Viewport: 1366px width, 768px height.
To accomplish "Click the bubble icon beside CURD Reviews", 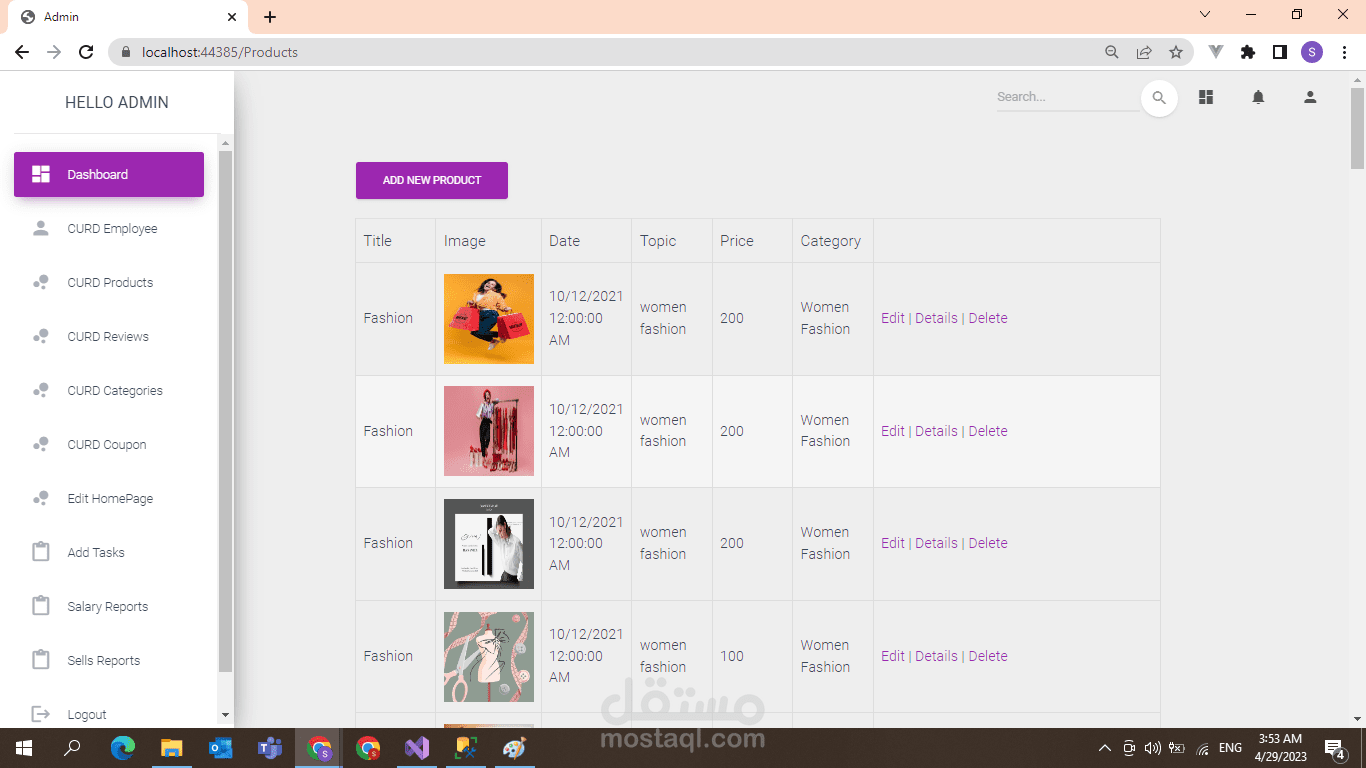I will pyautogui.click(x=41, y=336).
